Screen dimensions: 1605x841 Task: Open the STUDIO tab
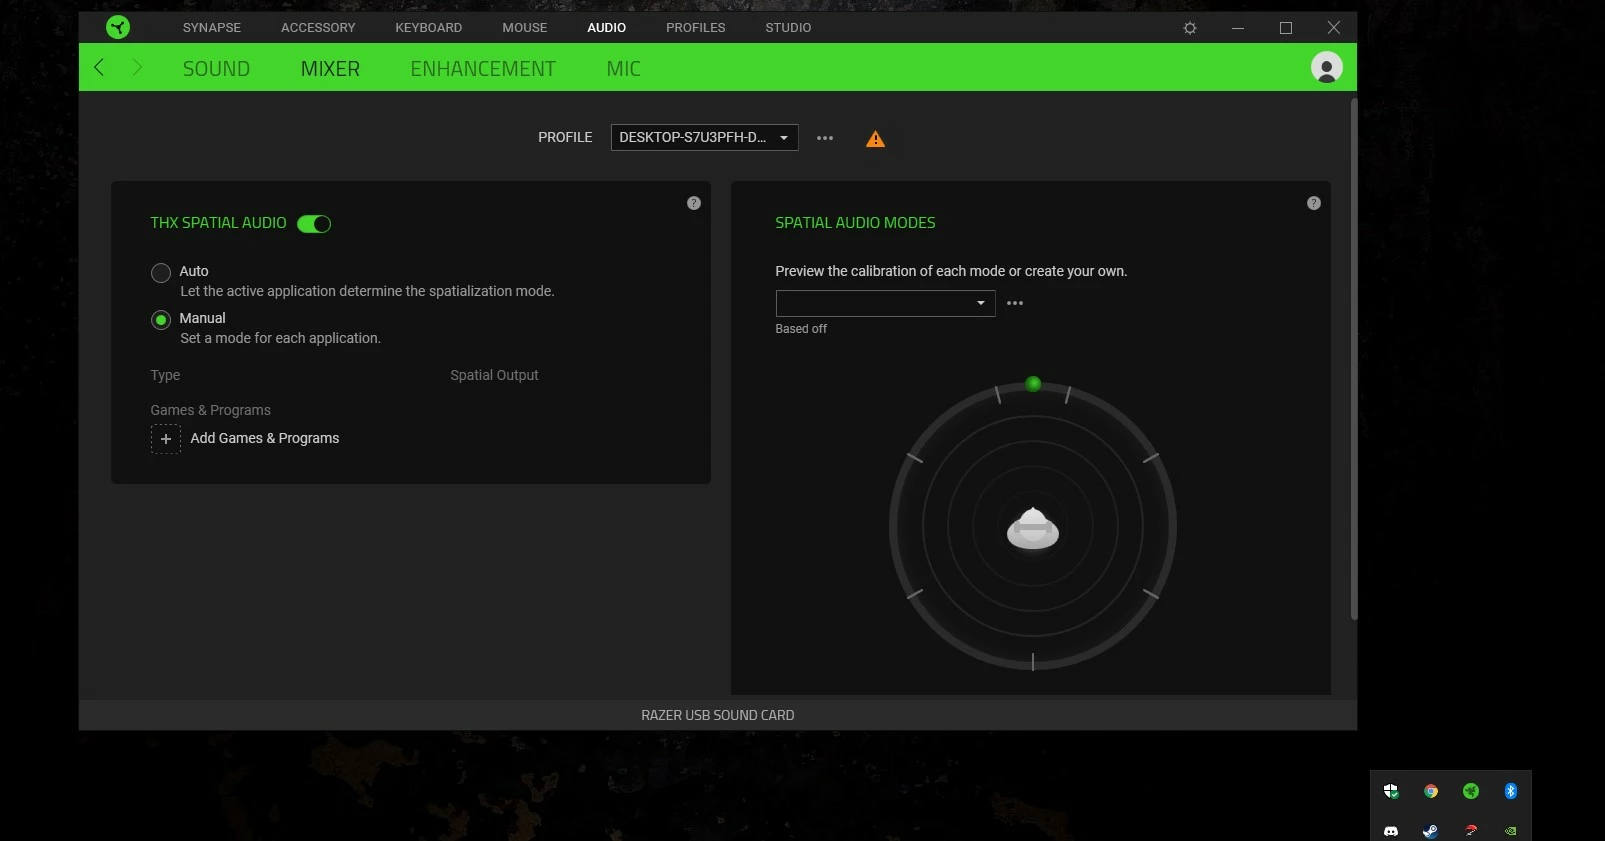tap(788, 28)
